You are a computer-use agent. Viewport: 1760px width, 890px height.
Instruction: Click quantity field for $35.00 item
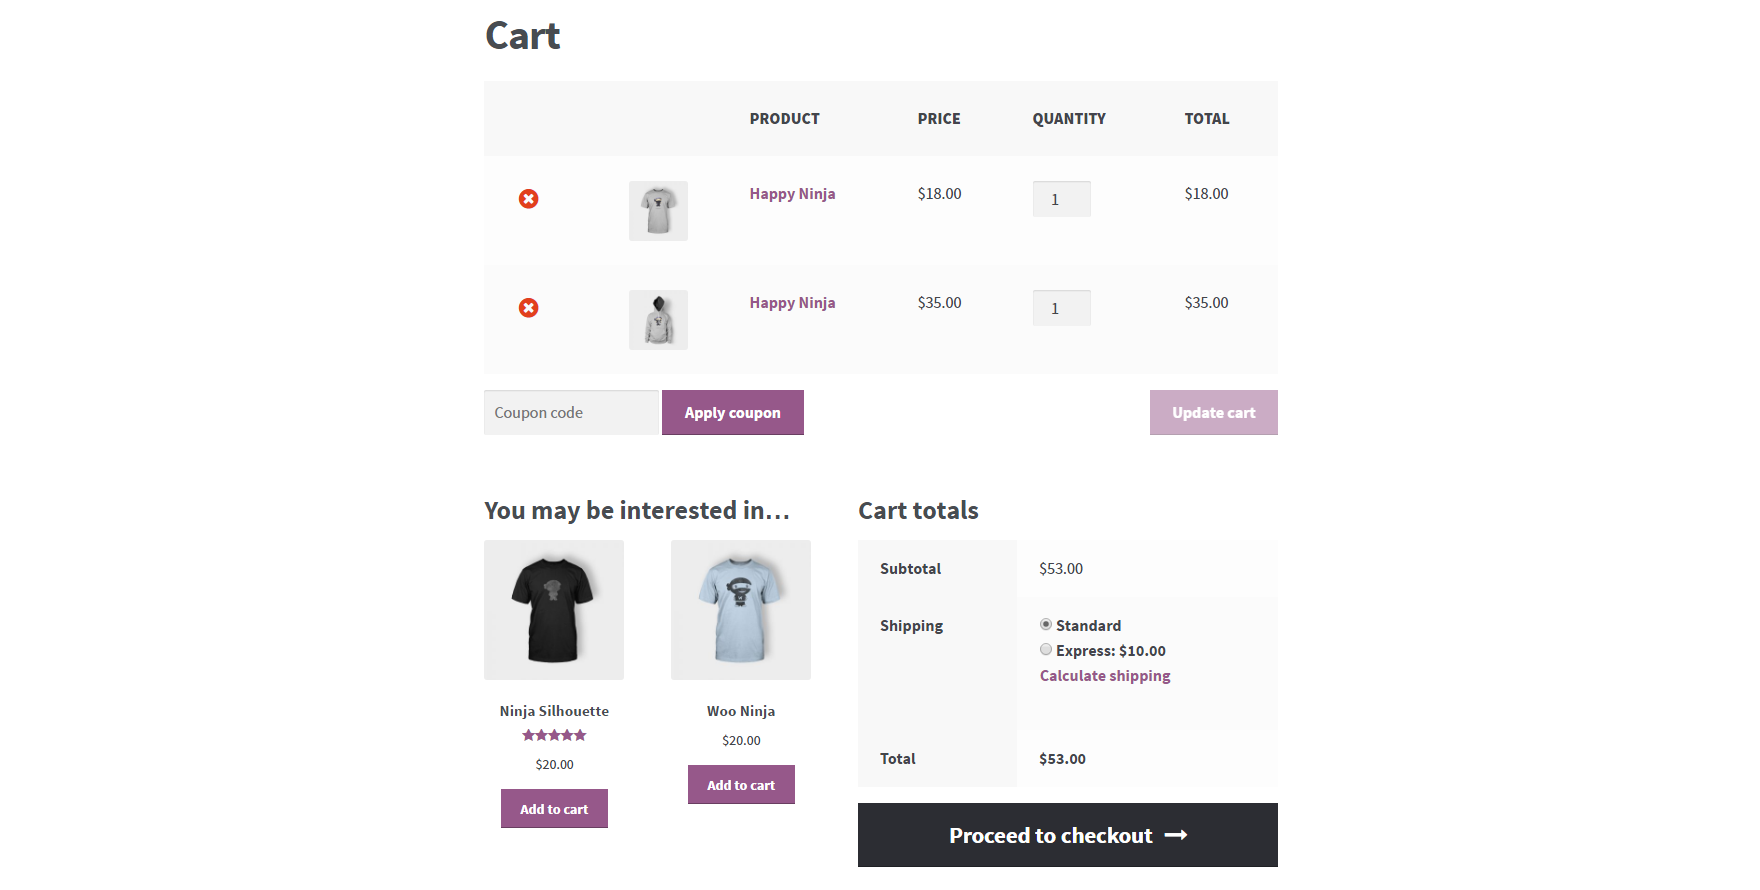click(1061, 308)
